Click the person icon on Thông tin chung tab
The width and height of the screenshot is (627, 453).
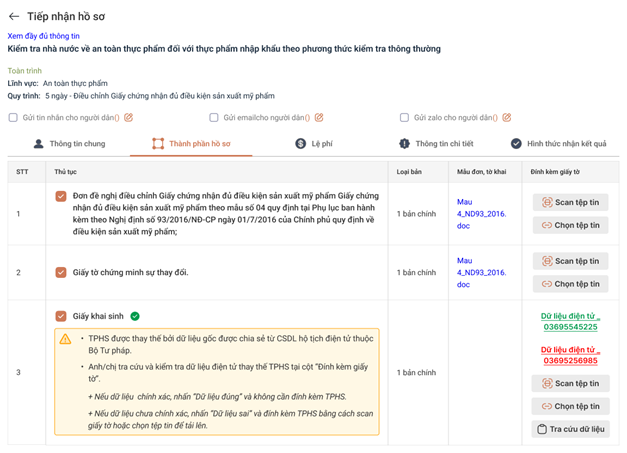(38, 144)
